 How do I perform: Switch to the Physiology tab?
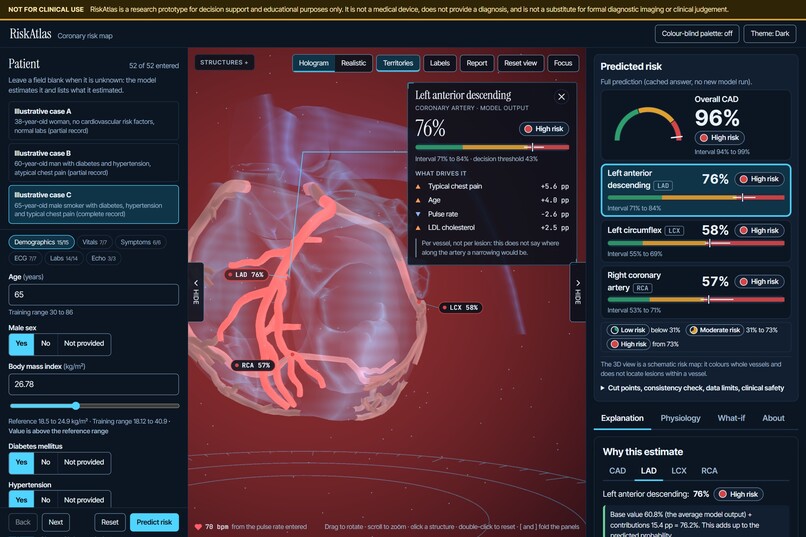click(x=680, y=418)
